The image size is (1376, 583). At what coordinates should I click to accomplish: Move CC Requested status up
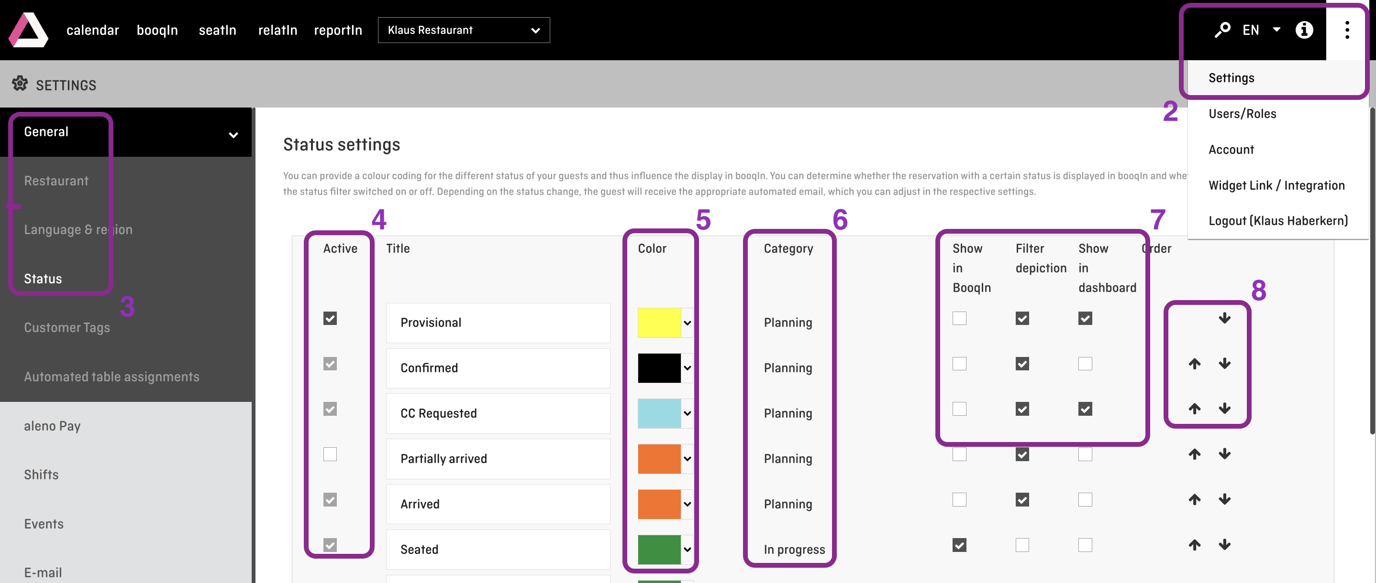coord(1195,409)
